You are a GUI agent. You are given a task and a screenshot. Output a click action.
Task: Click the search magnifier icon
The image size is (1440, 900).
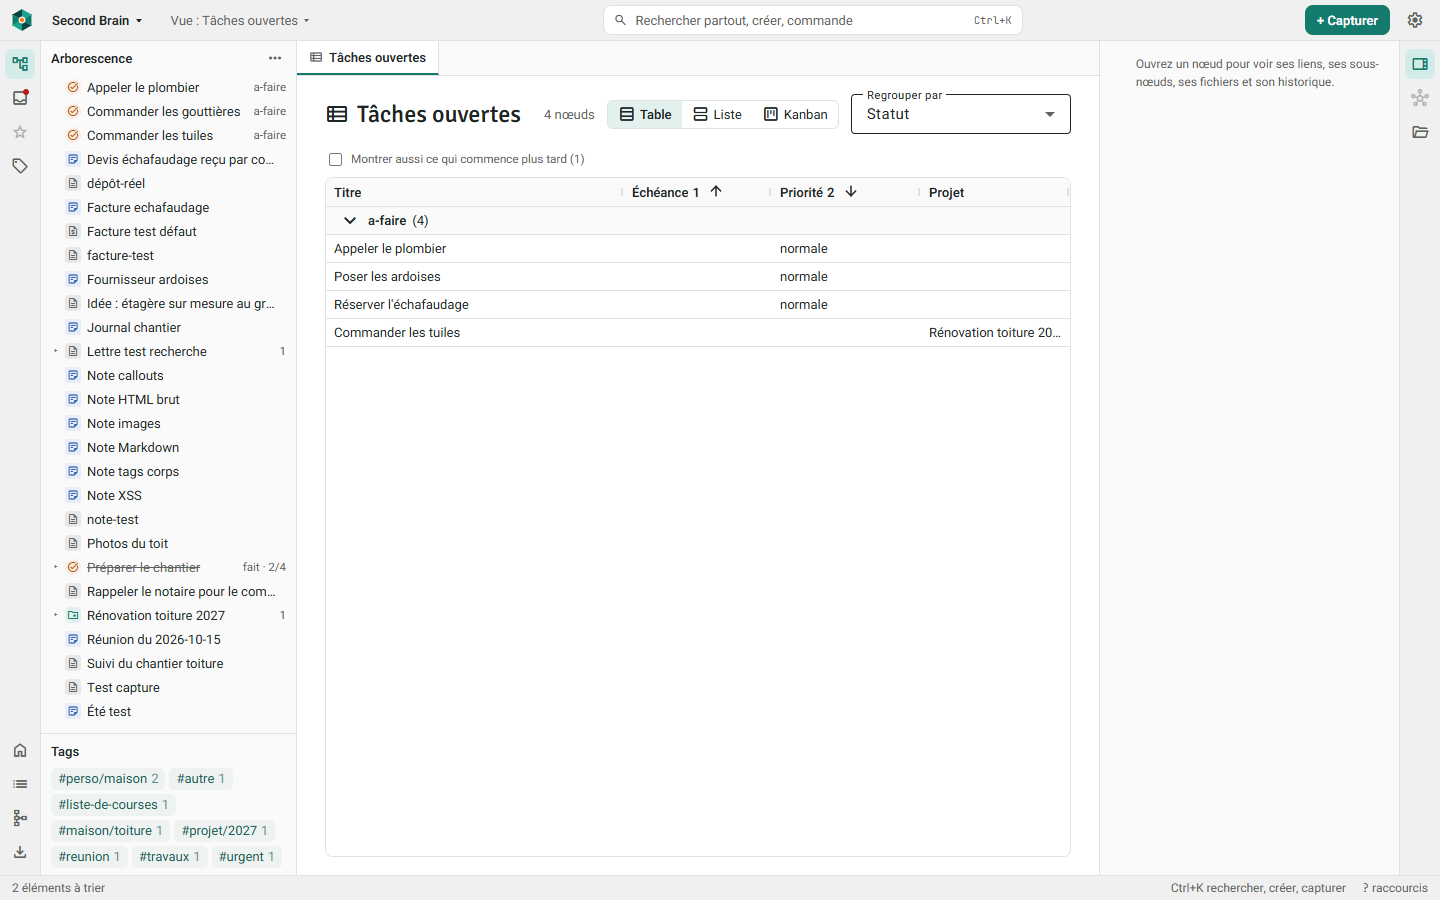point(620,20)
